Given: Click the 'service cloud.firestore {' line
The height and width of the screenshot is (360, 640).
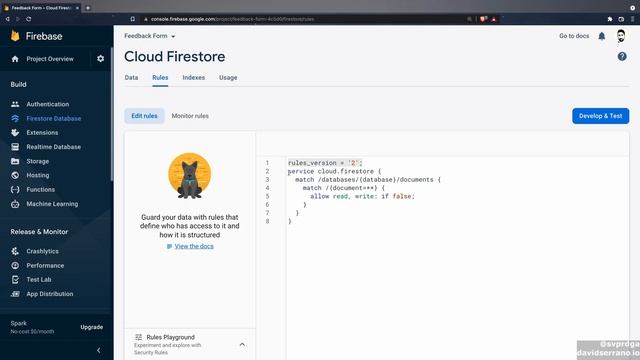Looking at the screenshot, I should (x=334, y=171).
